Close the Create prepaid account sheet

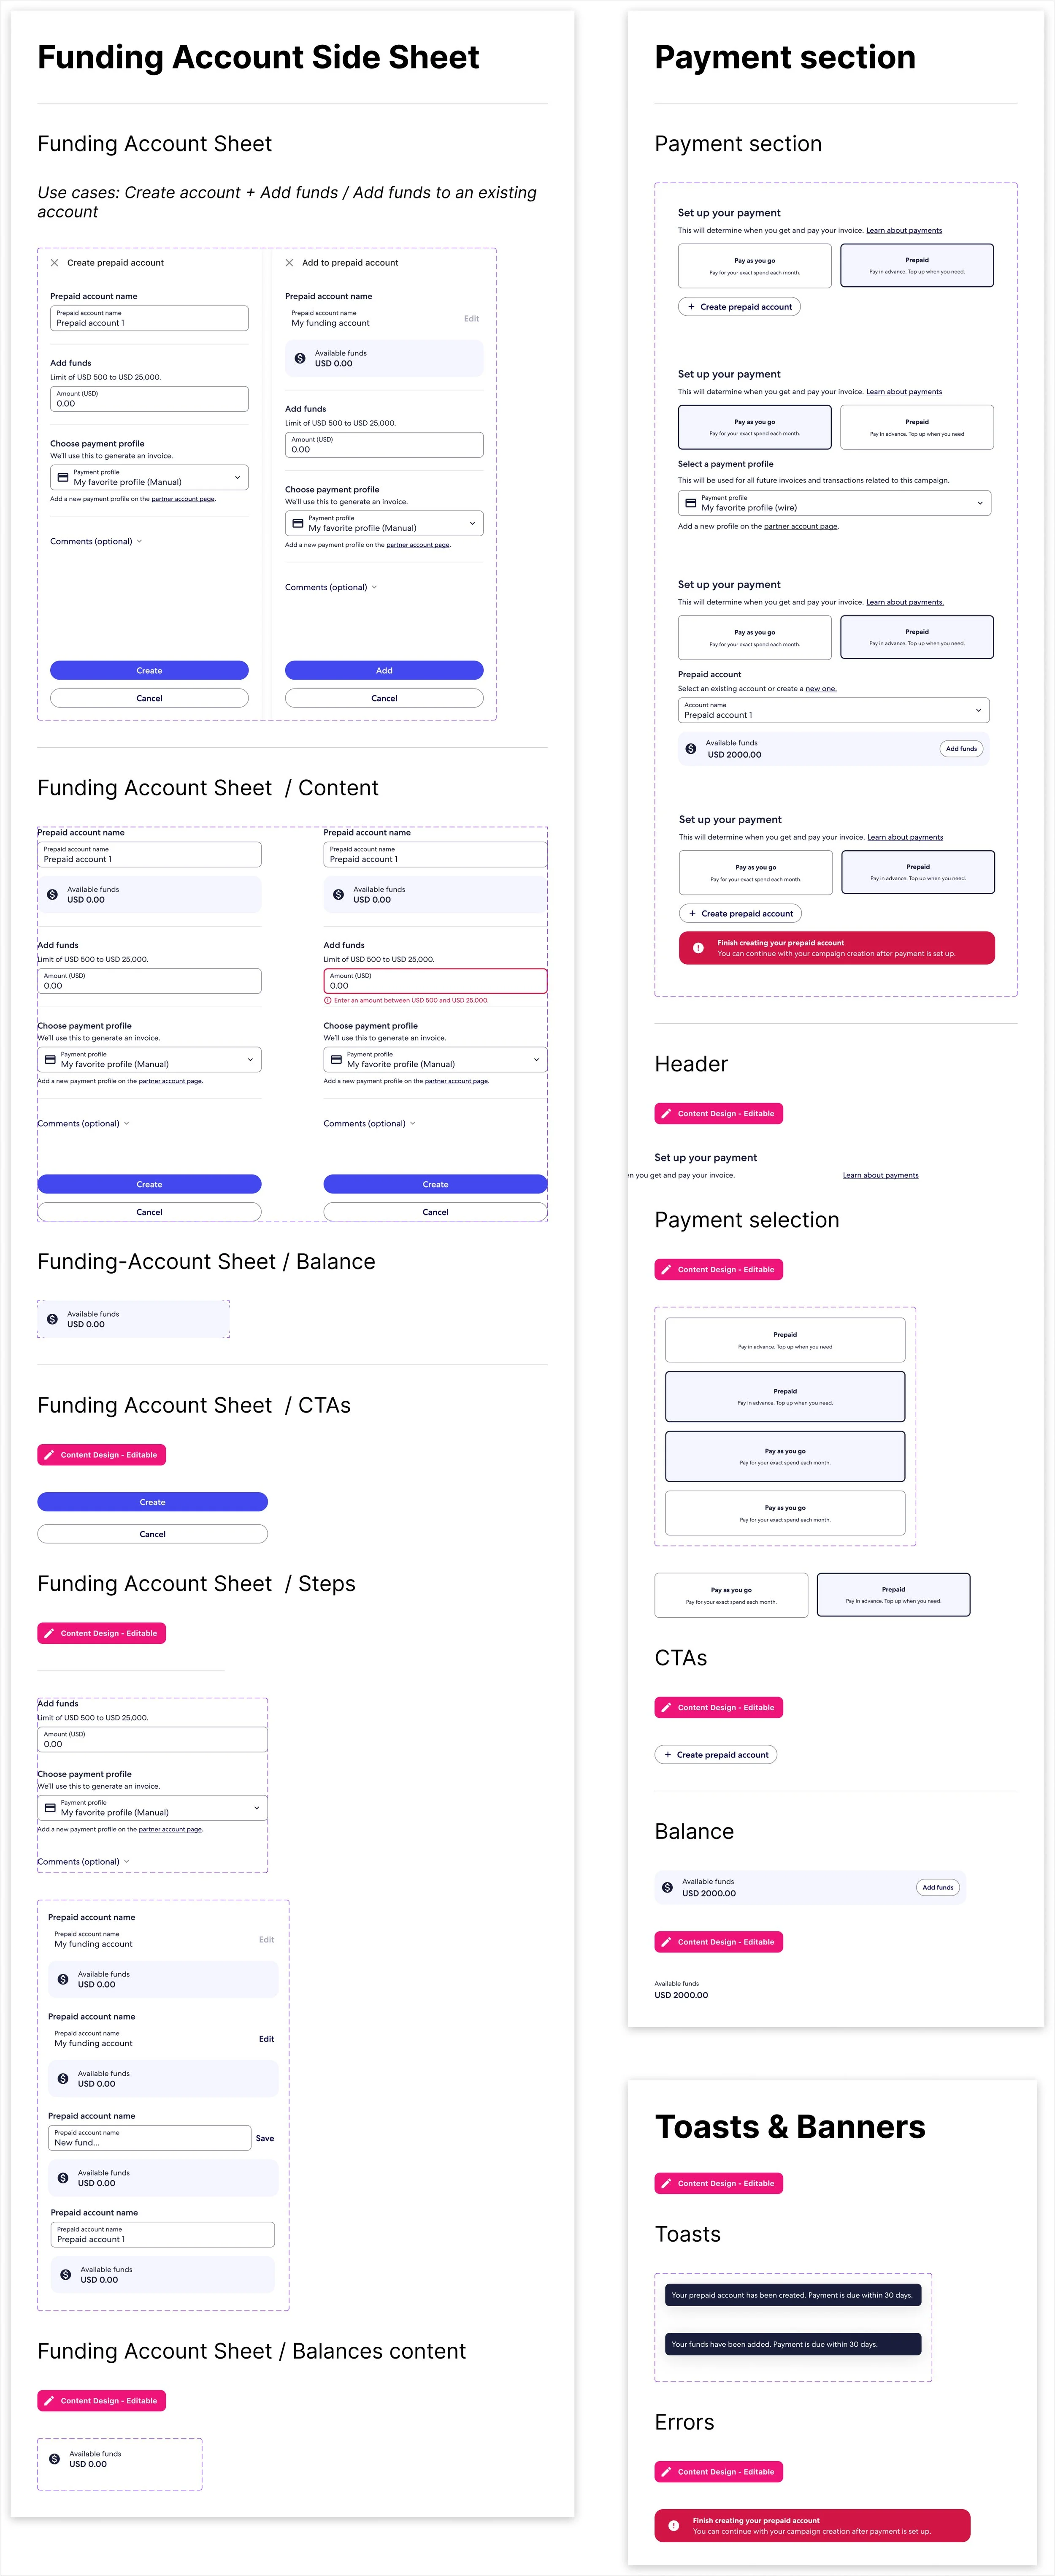(x=54, y=263)
